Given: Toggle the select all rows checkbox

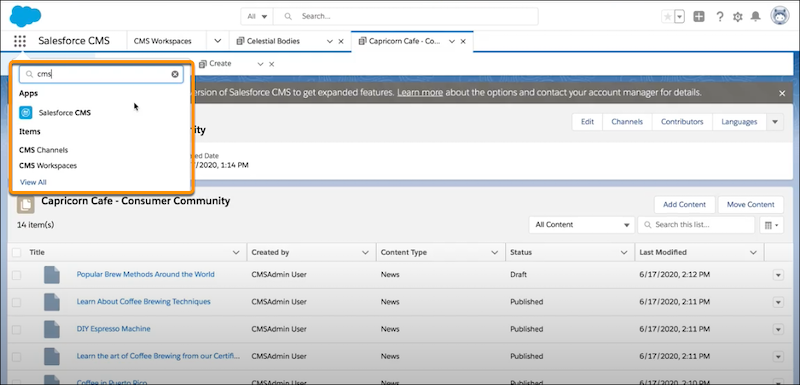Looking at the screenshot, I should coord(16,252).
